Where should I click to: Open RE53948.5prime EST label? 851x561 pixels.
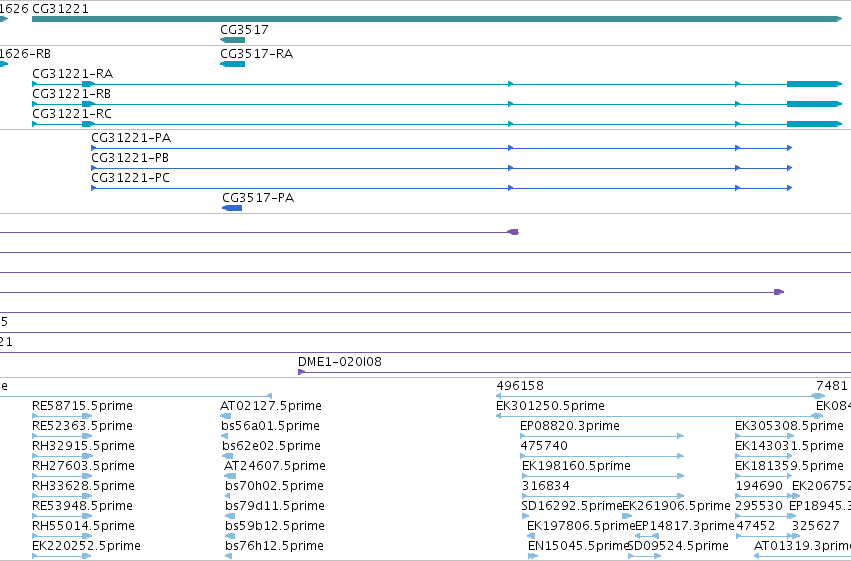coord(82,506)
